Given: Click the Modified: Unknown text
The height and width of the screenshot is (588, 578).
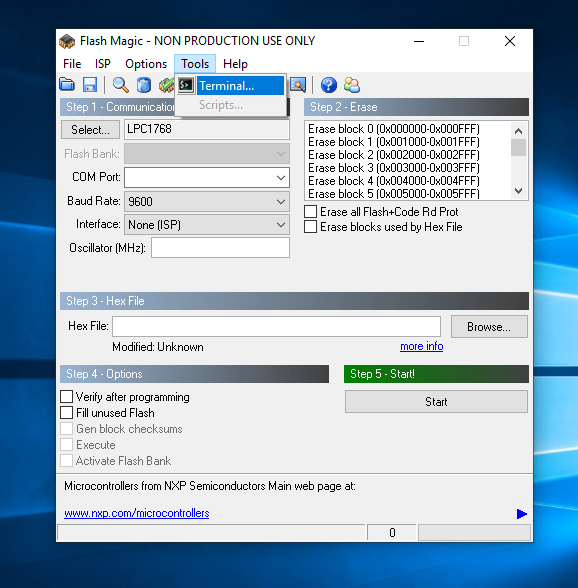Looking at the screenshot, I should [158, 347].
